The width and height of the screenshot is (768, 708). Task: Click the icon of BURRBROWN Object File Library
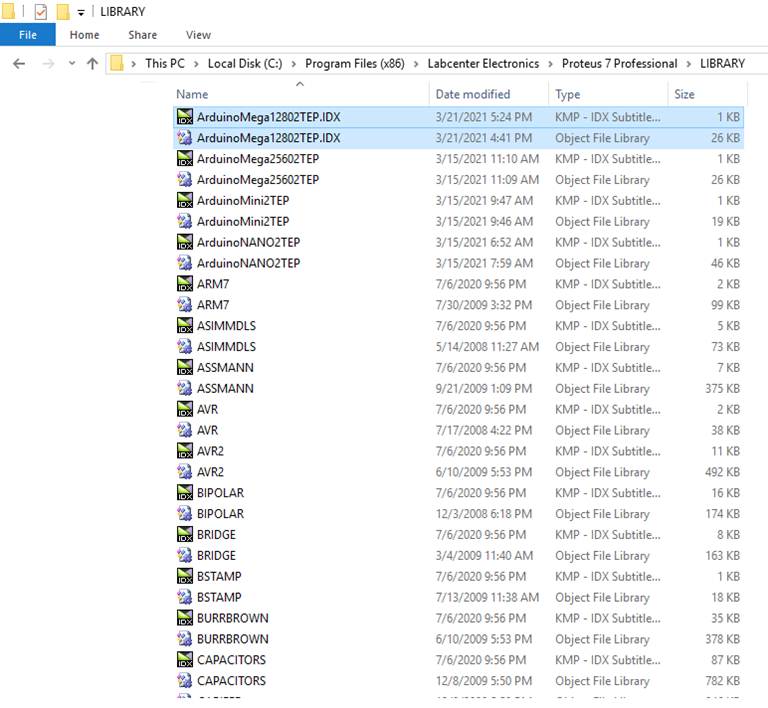click(184, 639)
